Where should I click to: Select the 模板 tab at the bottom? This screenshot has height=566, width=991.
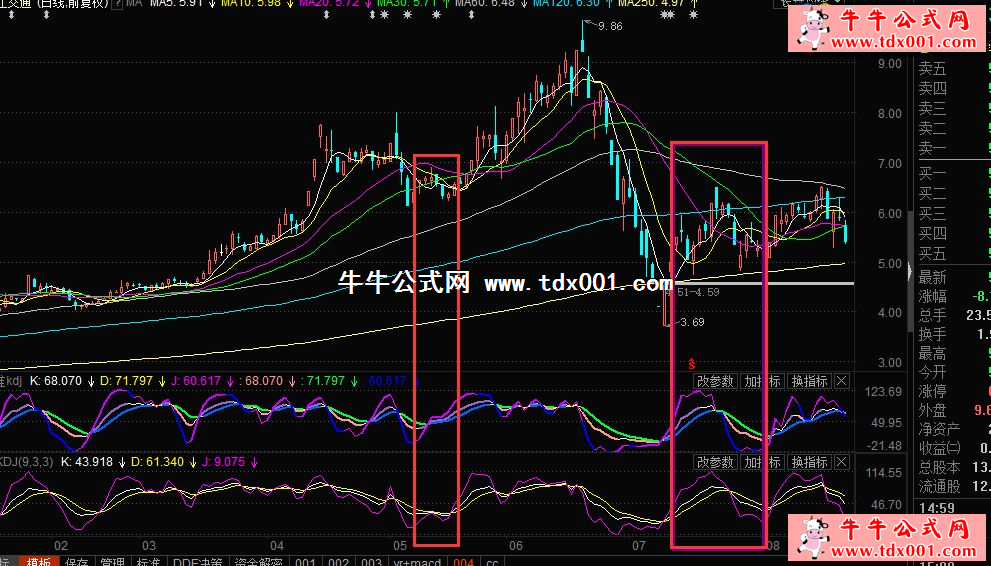click(39, 561)
